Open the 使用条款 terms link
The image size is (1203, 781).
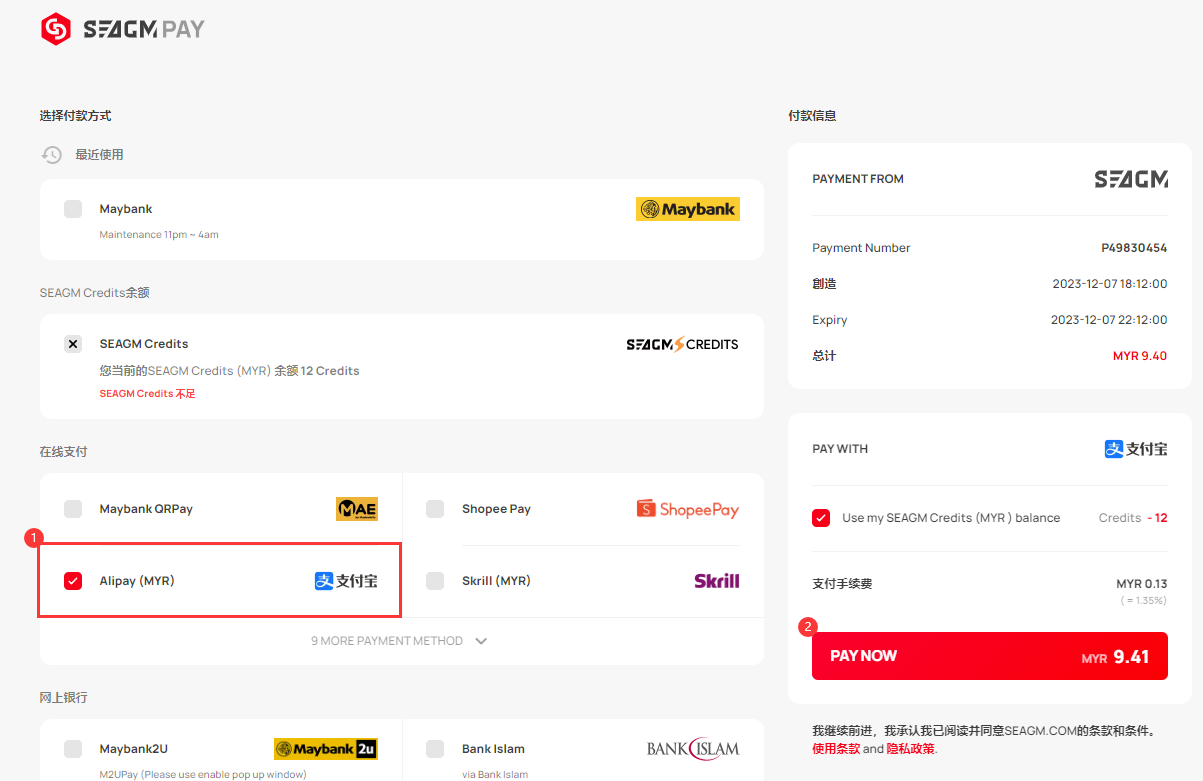[836, 748]
